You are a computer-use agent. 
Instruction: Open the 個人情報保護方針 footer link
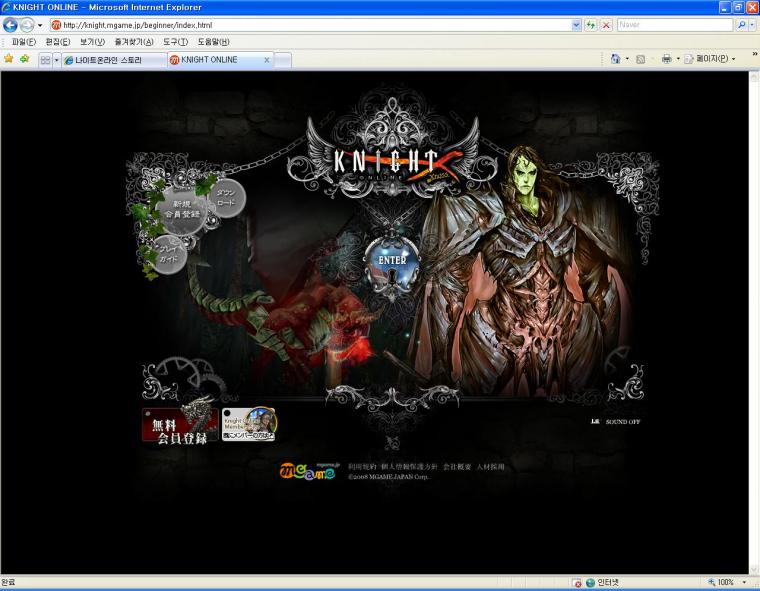pyautogui.click(x=409, y=467)
